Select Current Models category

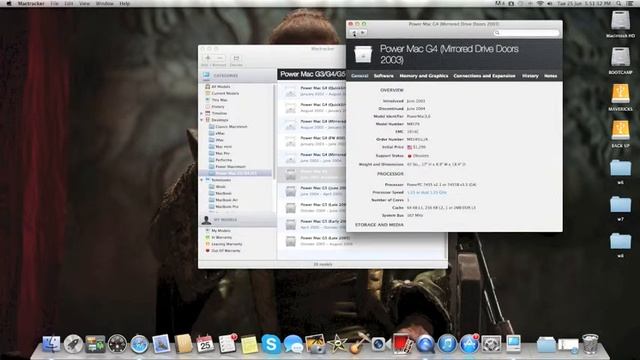pos(224,93)
